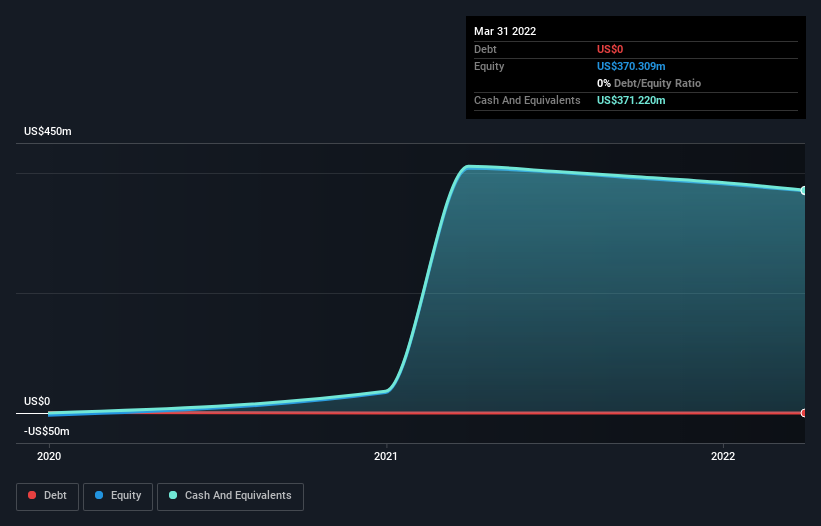This screenshot has height=526, width=821.
Task: Click the 2020 x-axis label
Action: click(49, 456)
